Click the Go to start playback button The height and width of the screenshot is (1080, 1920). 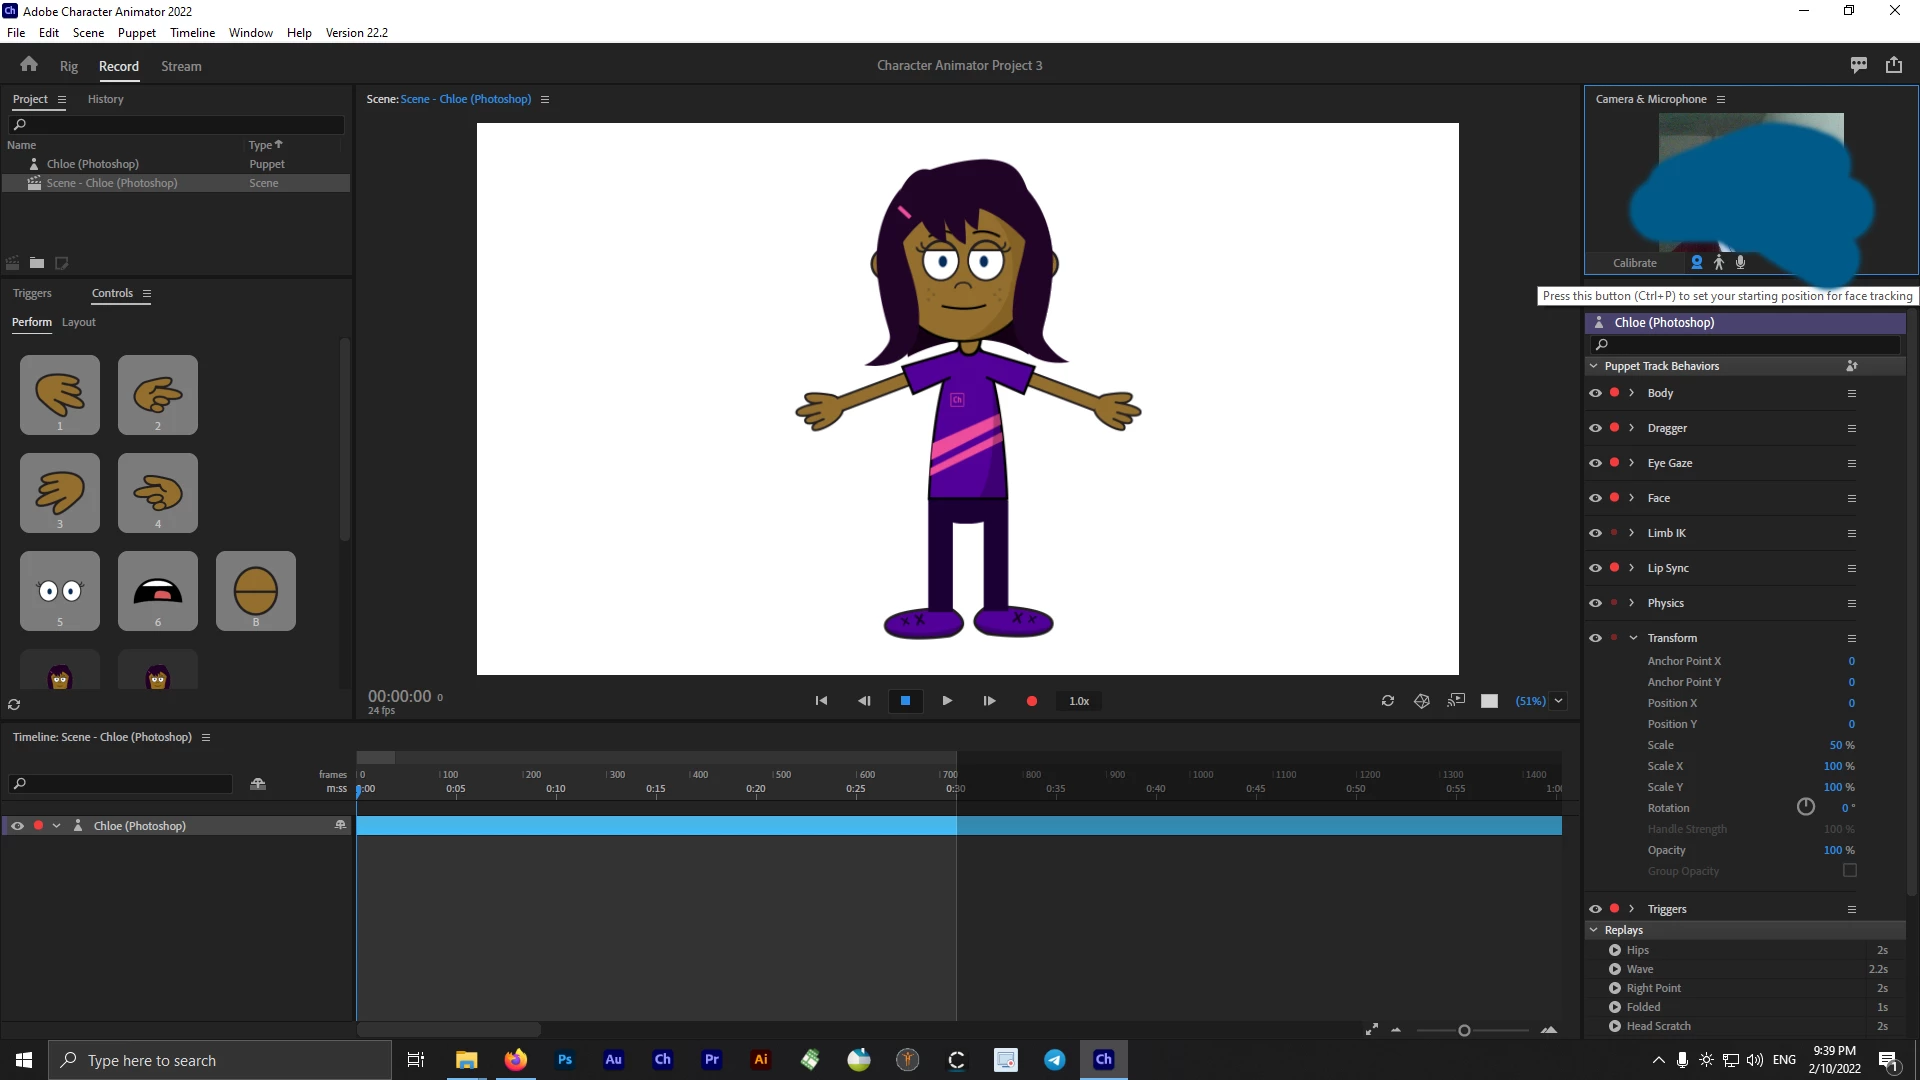(821, 701)
